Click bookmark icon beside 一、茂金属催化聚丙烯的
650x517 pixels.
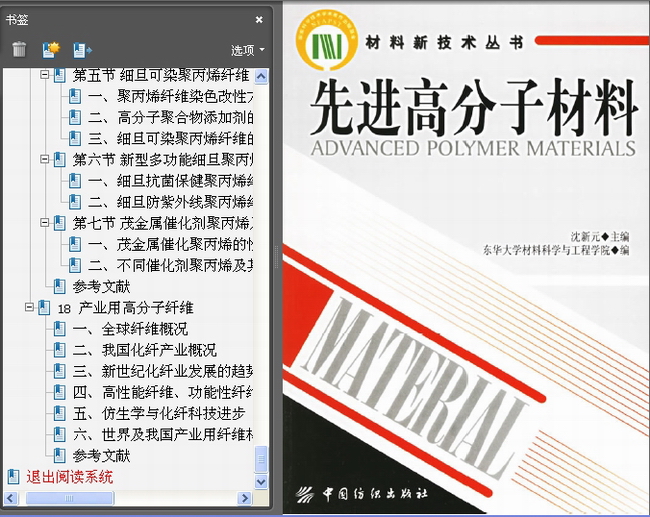(75, 244)
